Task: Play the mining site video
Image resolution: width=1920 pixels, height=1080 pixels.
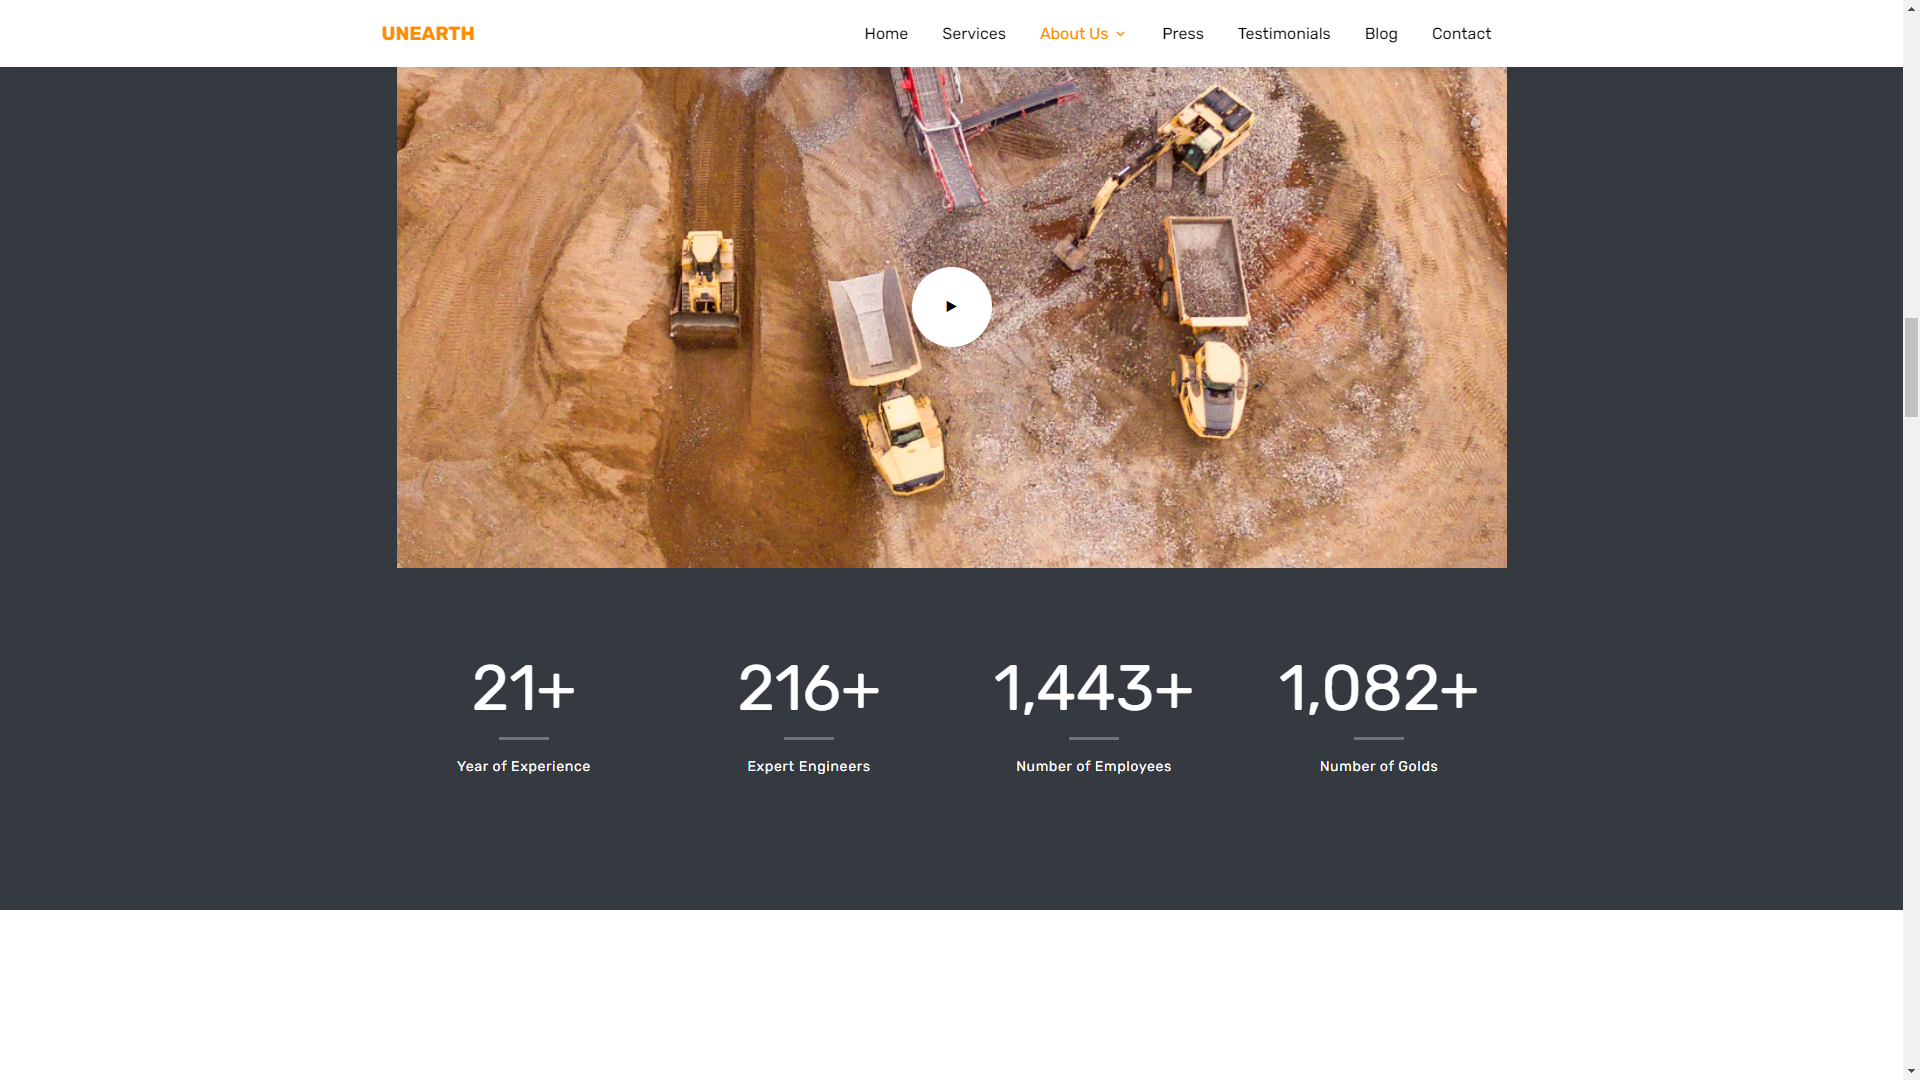Action: pyautogui.click(x=951, y=307)
